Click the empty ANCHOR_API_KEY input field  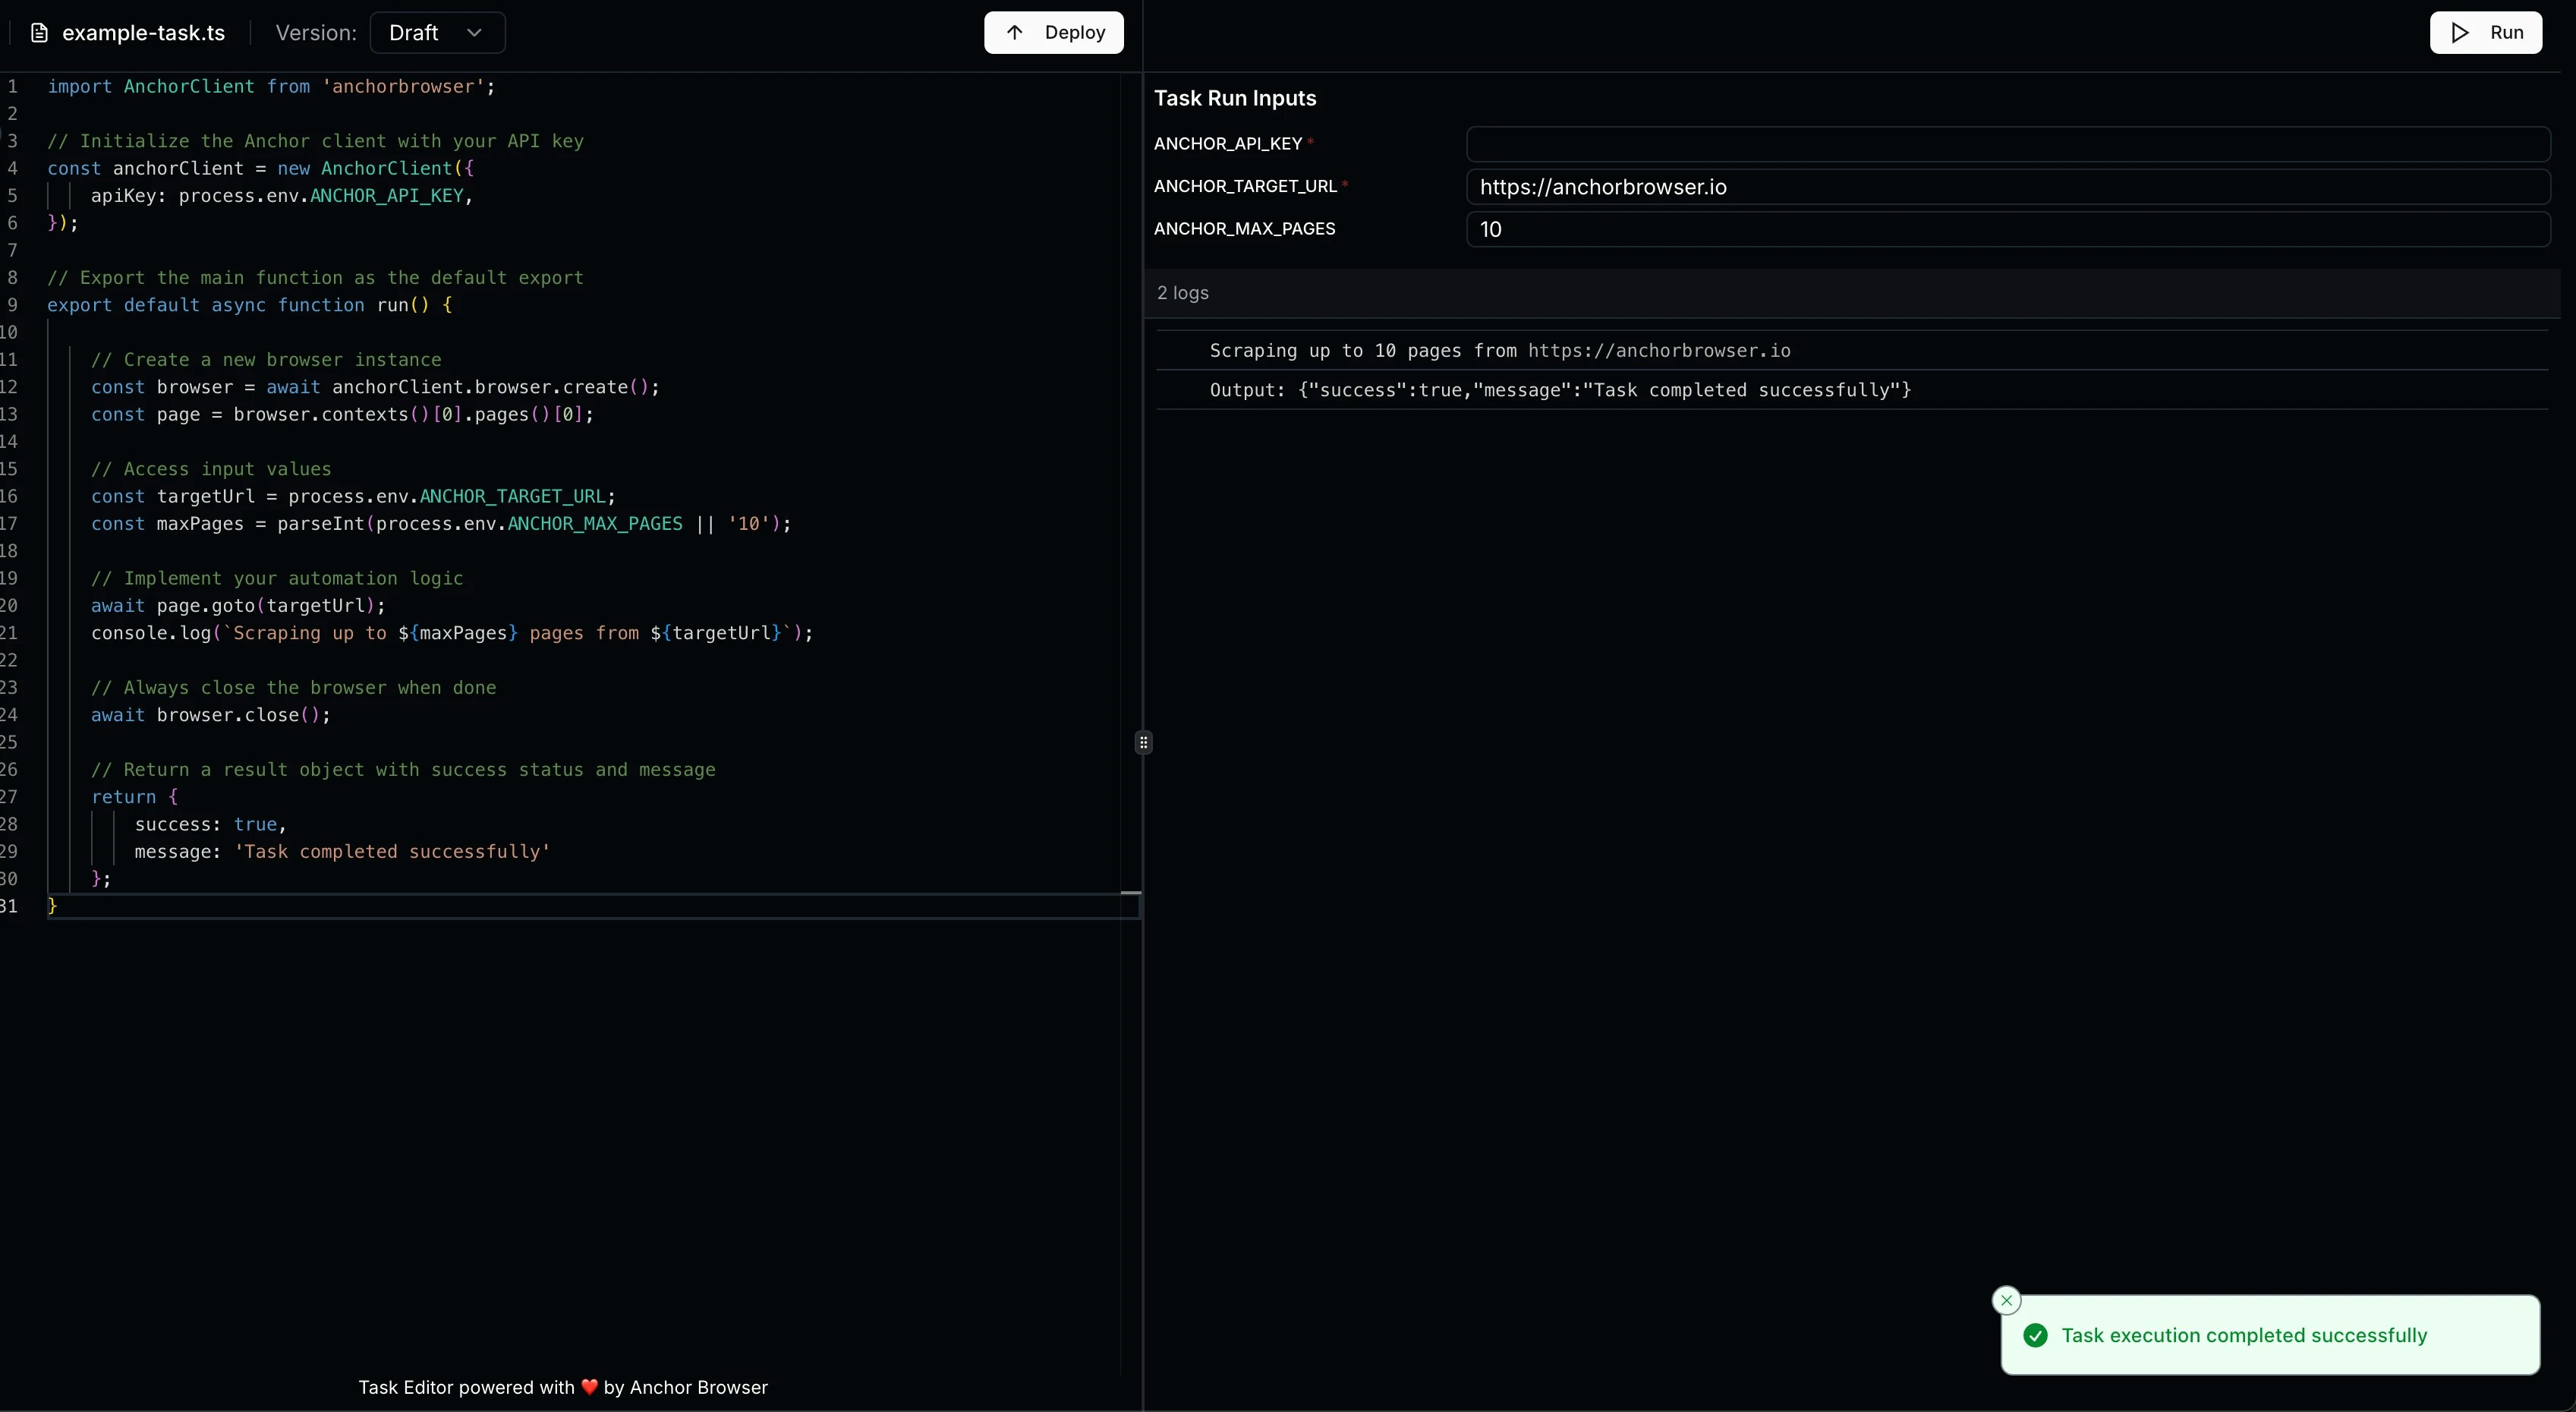2006,144
